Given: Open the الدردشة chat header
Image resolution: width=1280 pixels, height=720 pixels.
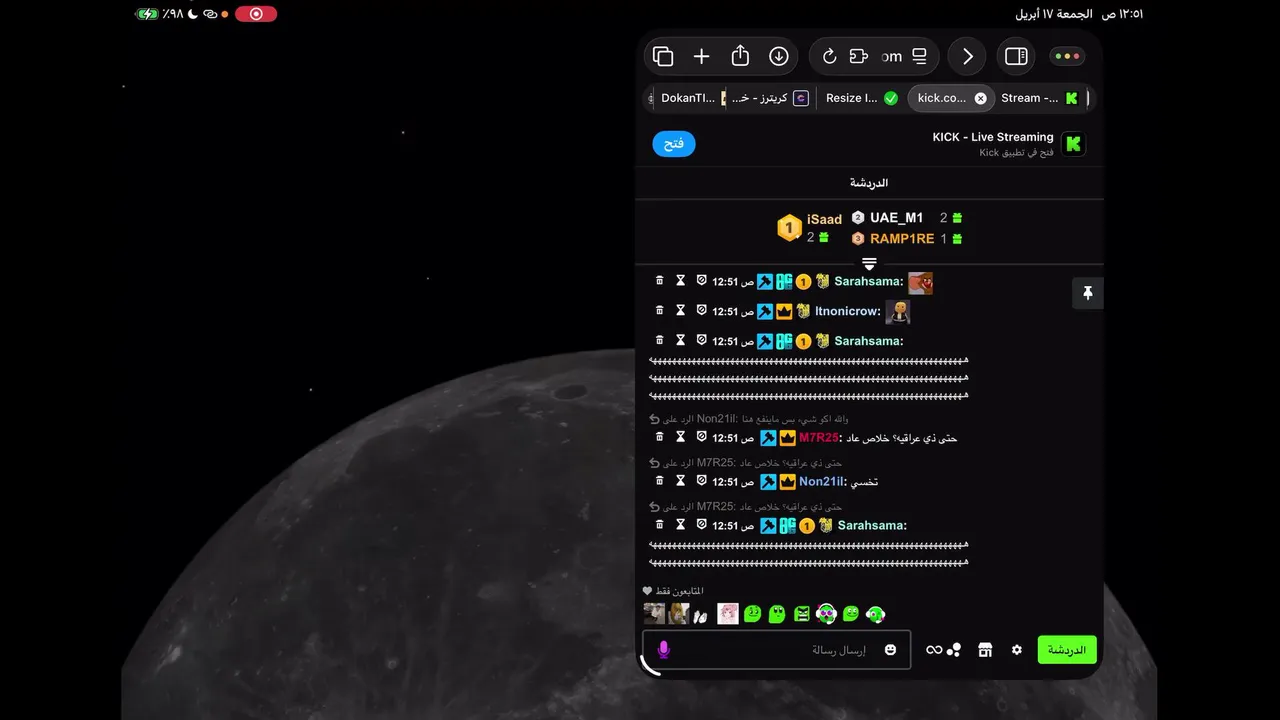Looking at the screenshot, I should pos(869,183).
